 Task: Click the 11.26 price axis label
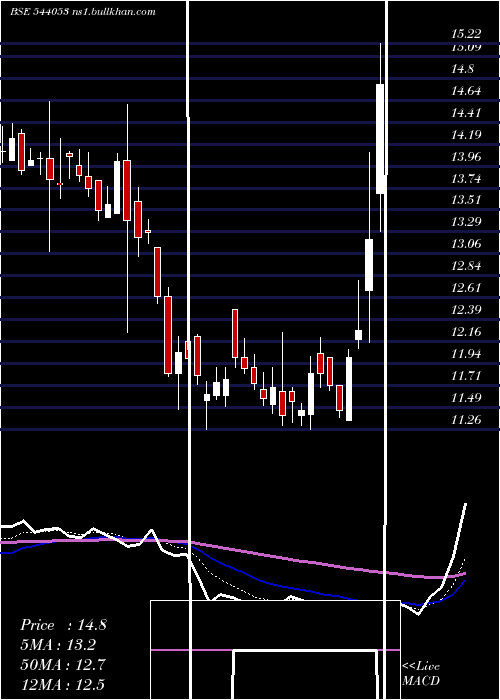(x=466, y=419)
